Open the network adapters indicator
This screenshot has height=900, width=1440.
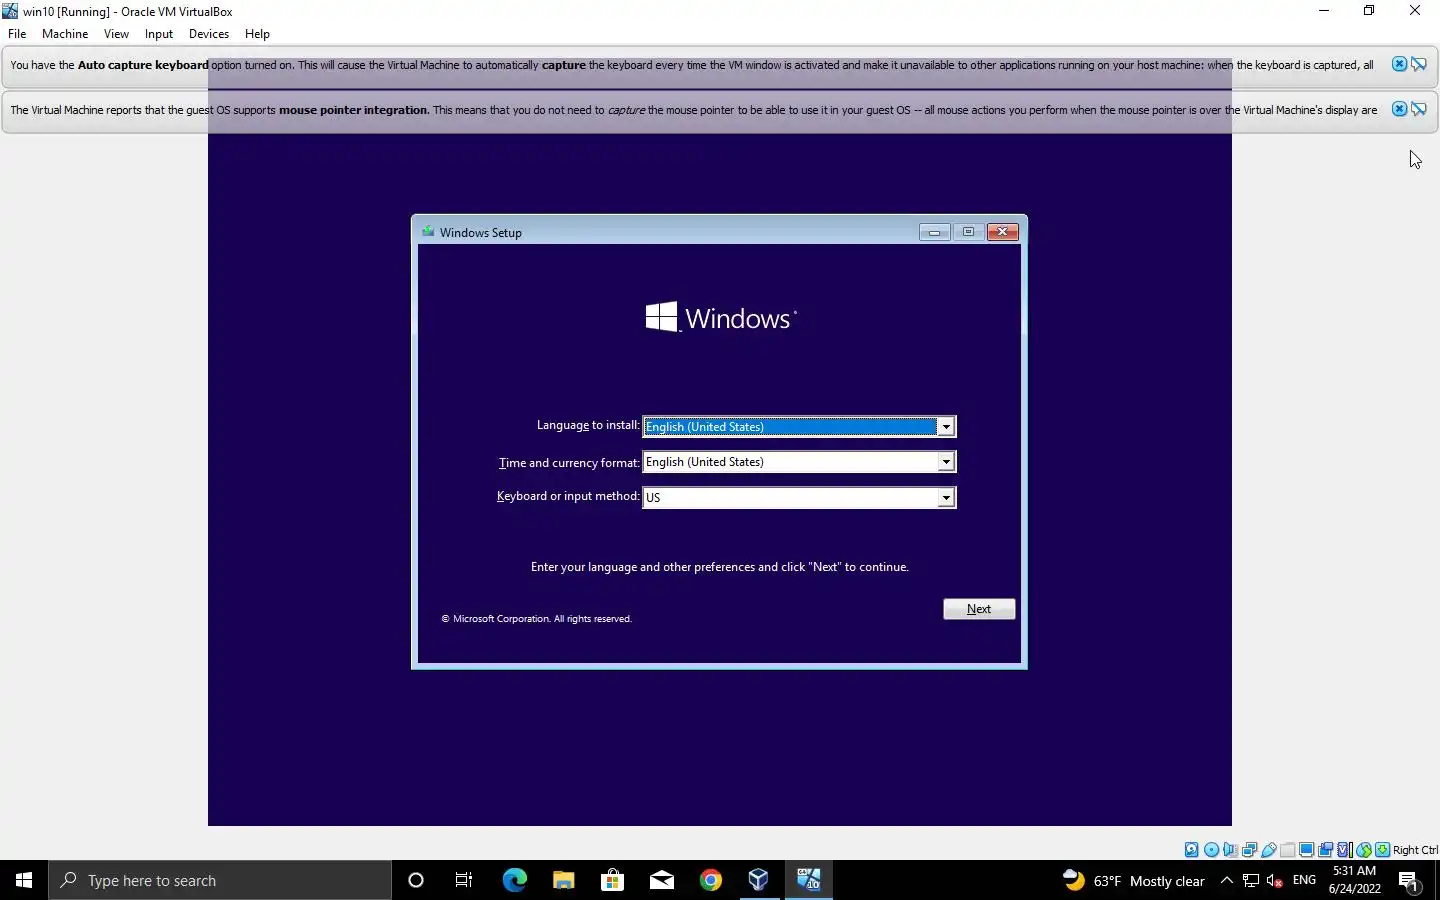(1249, 850)
